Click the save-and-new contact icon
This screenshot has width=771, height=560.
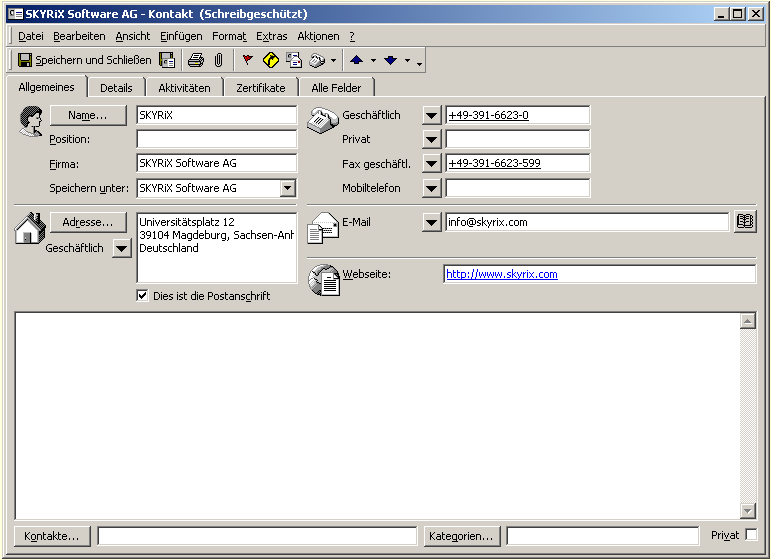click(167, 60)
